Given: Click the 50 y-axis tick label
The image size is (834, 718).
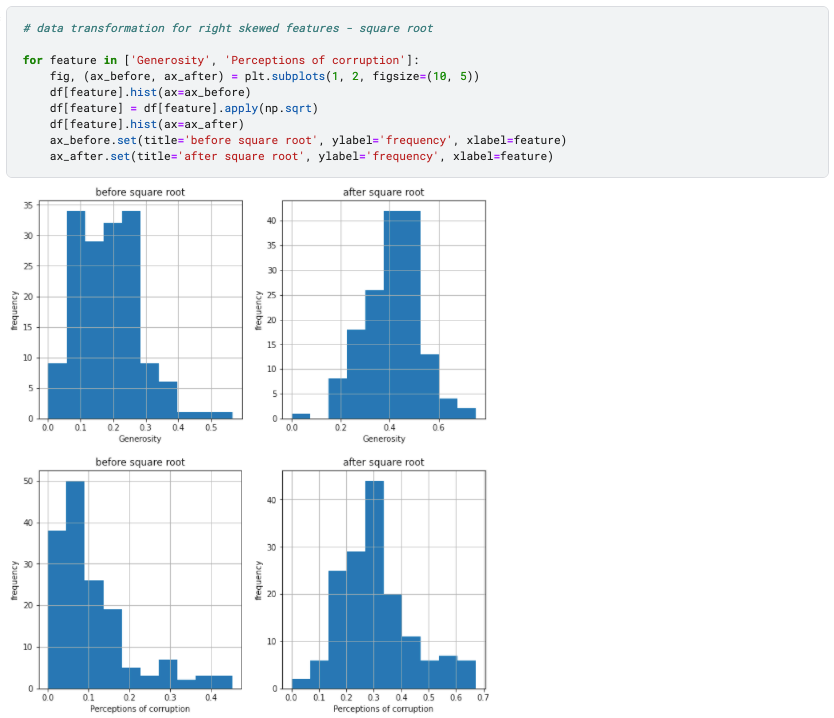Looking at the screenshot, I should (x=28, y=481).
